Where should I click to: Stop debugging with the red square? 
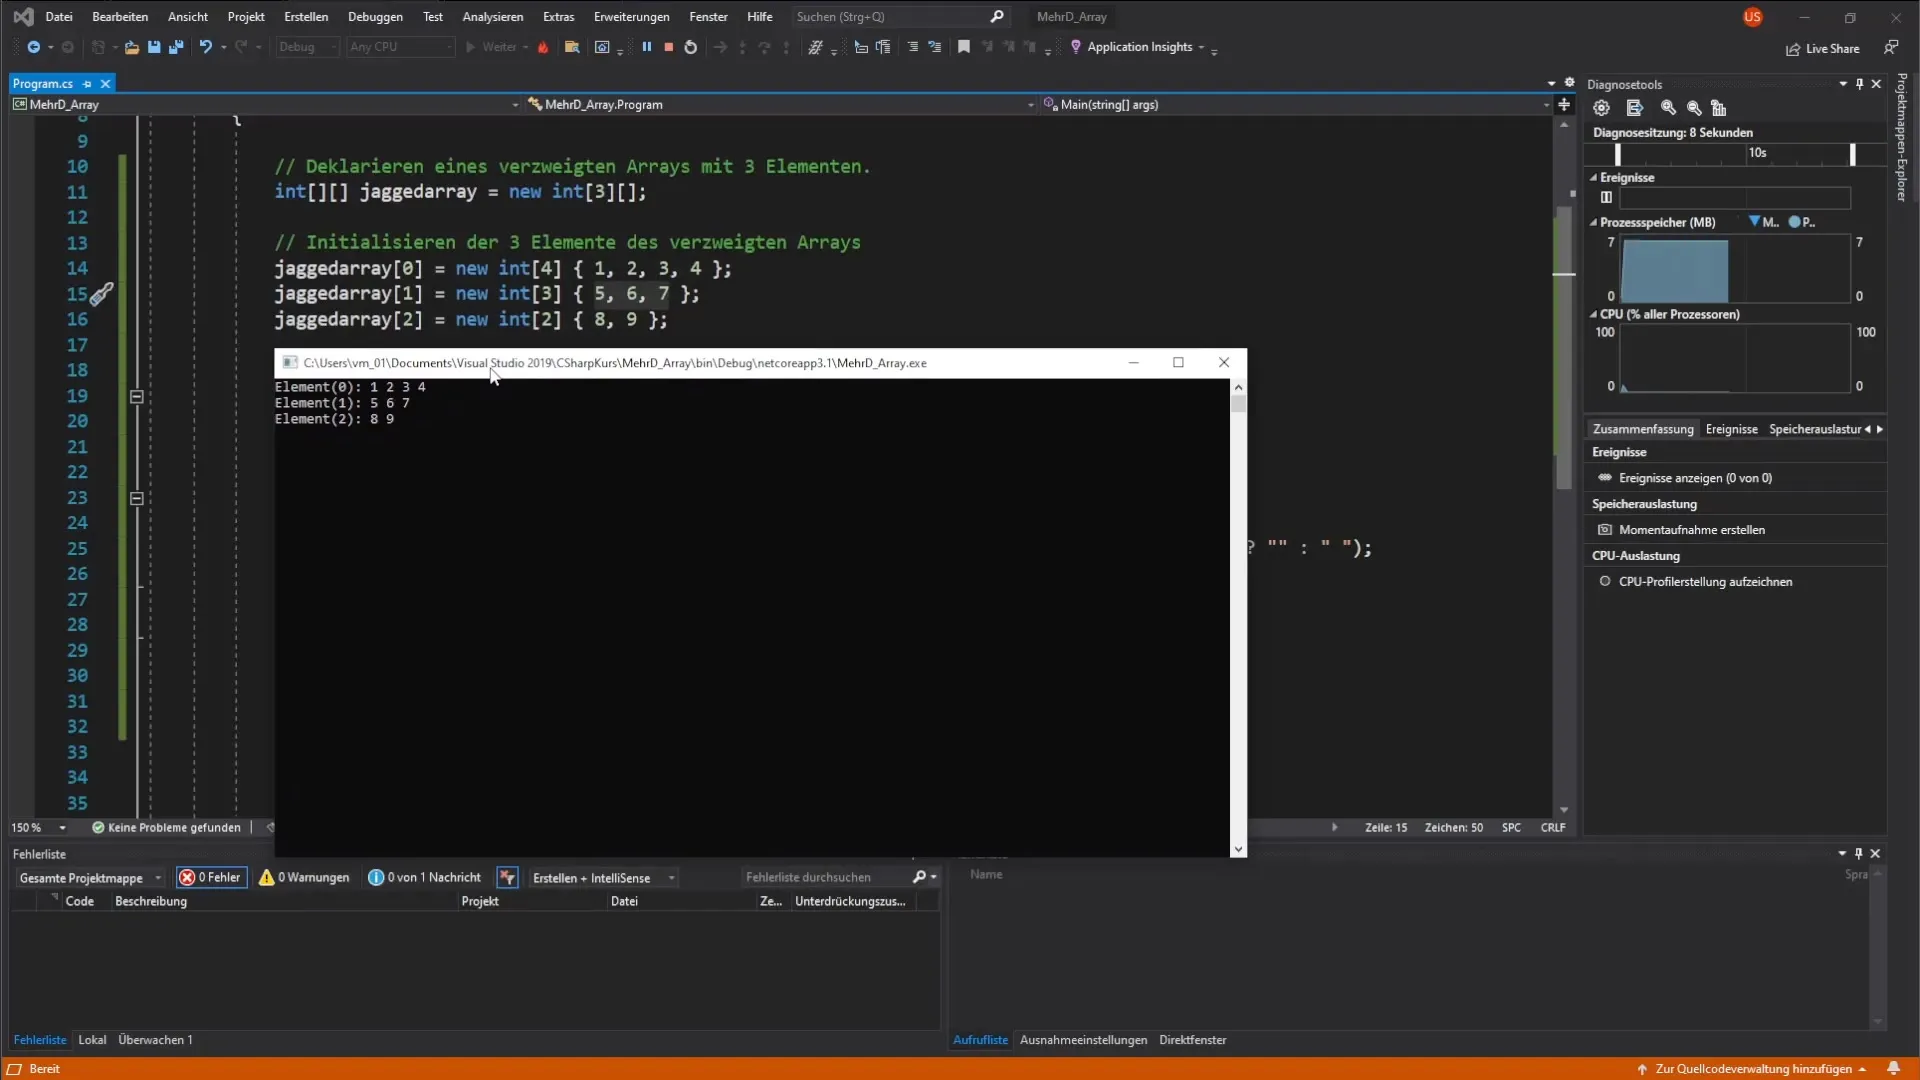click(x=668, y=47)
